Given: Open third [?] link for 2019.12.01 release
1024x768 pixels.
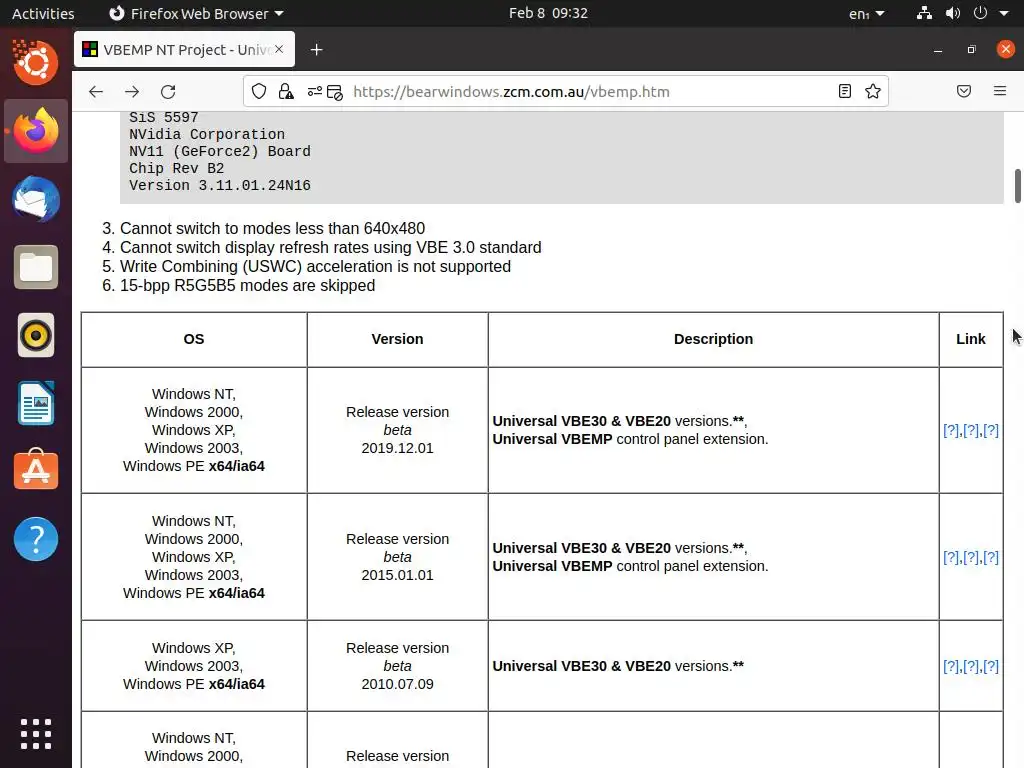Looking at the screenshot, I should [x=991, y=430].
